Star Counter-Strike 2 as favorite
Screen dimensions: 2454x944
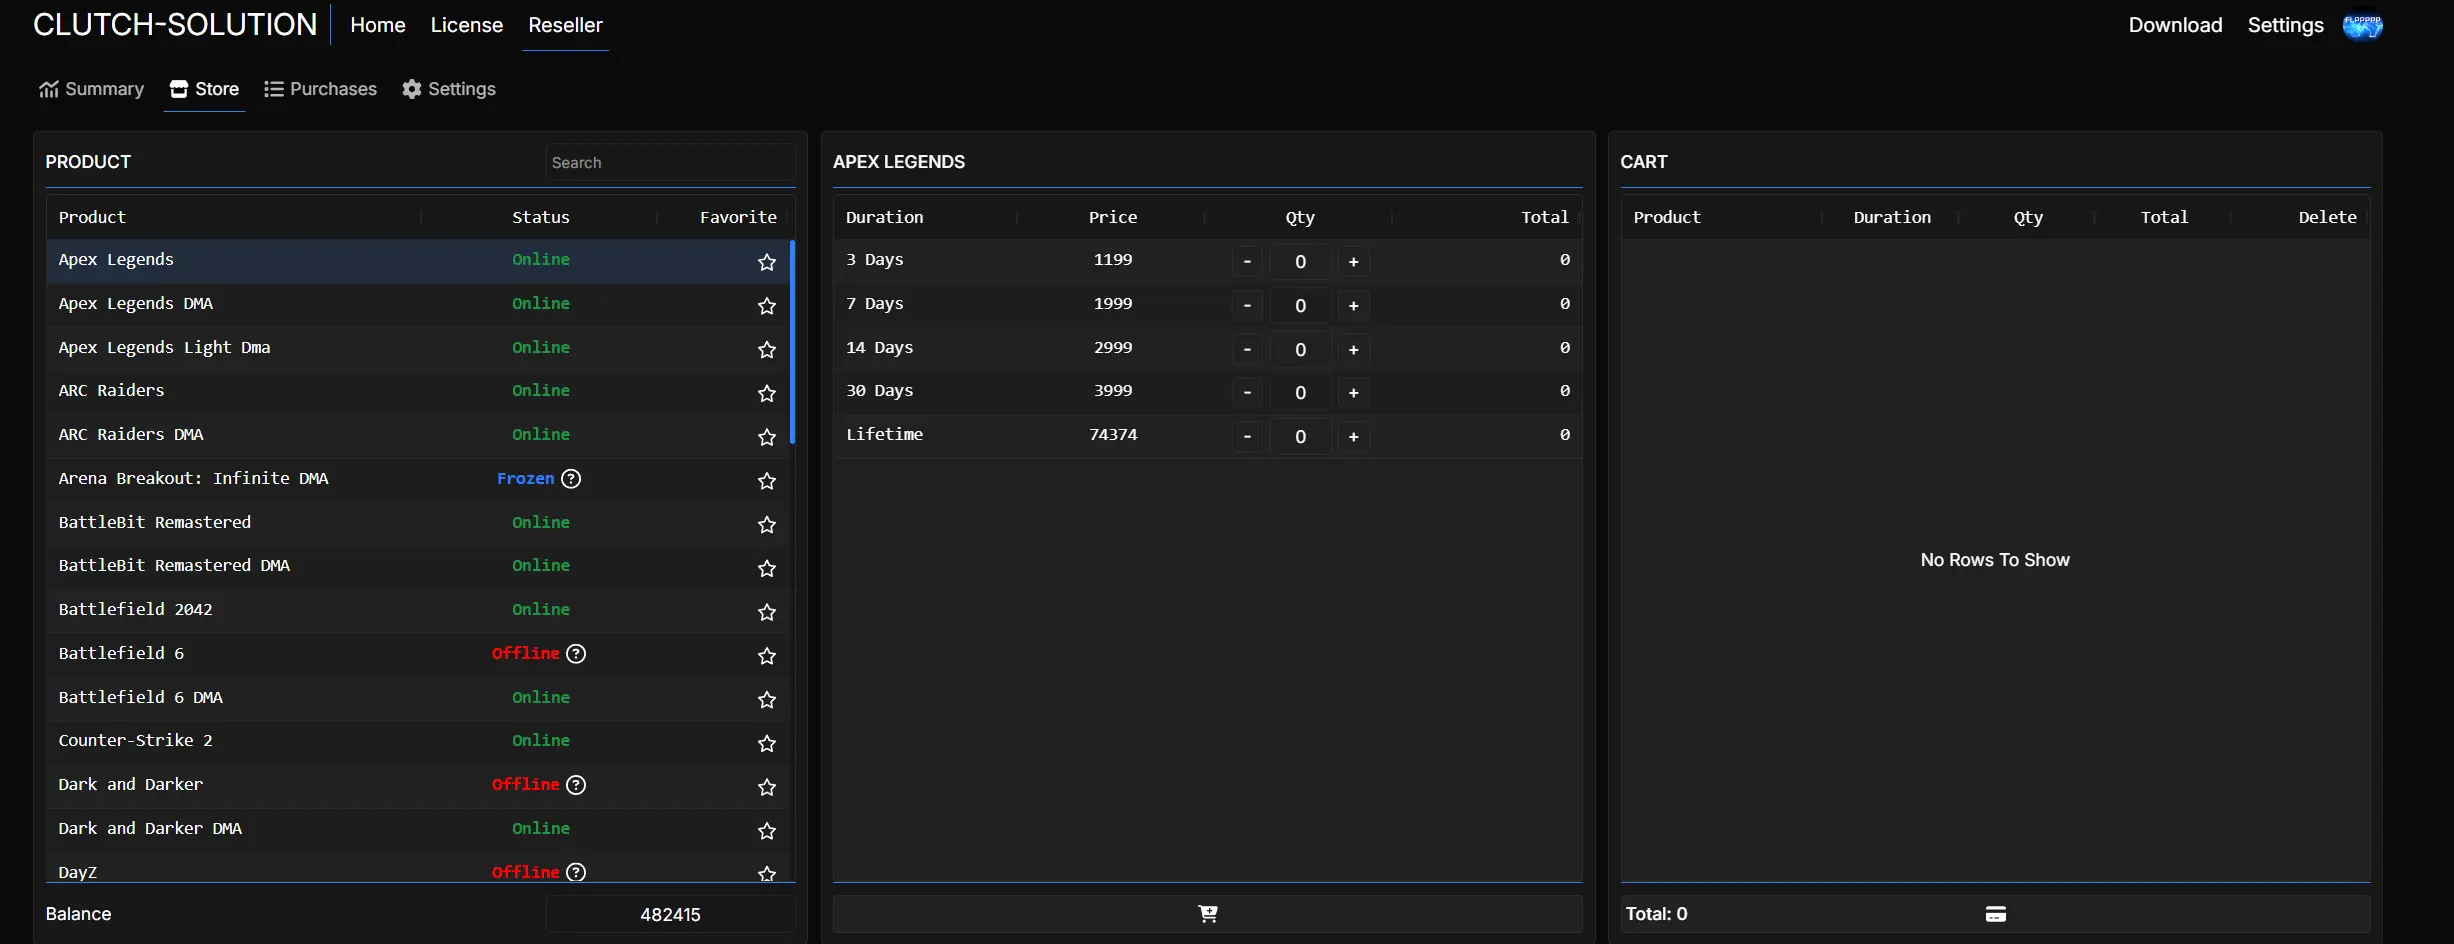point(767,743)
